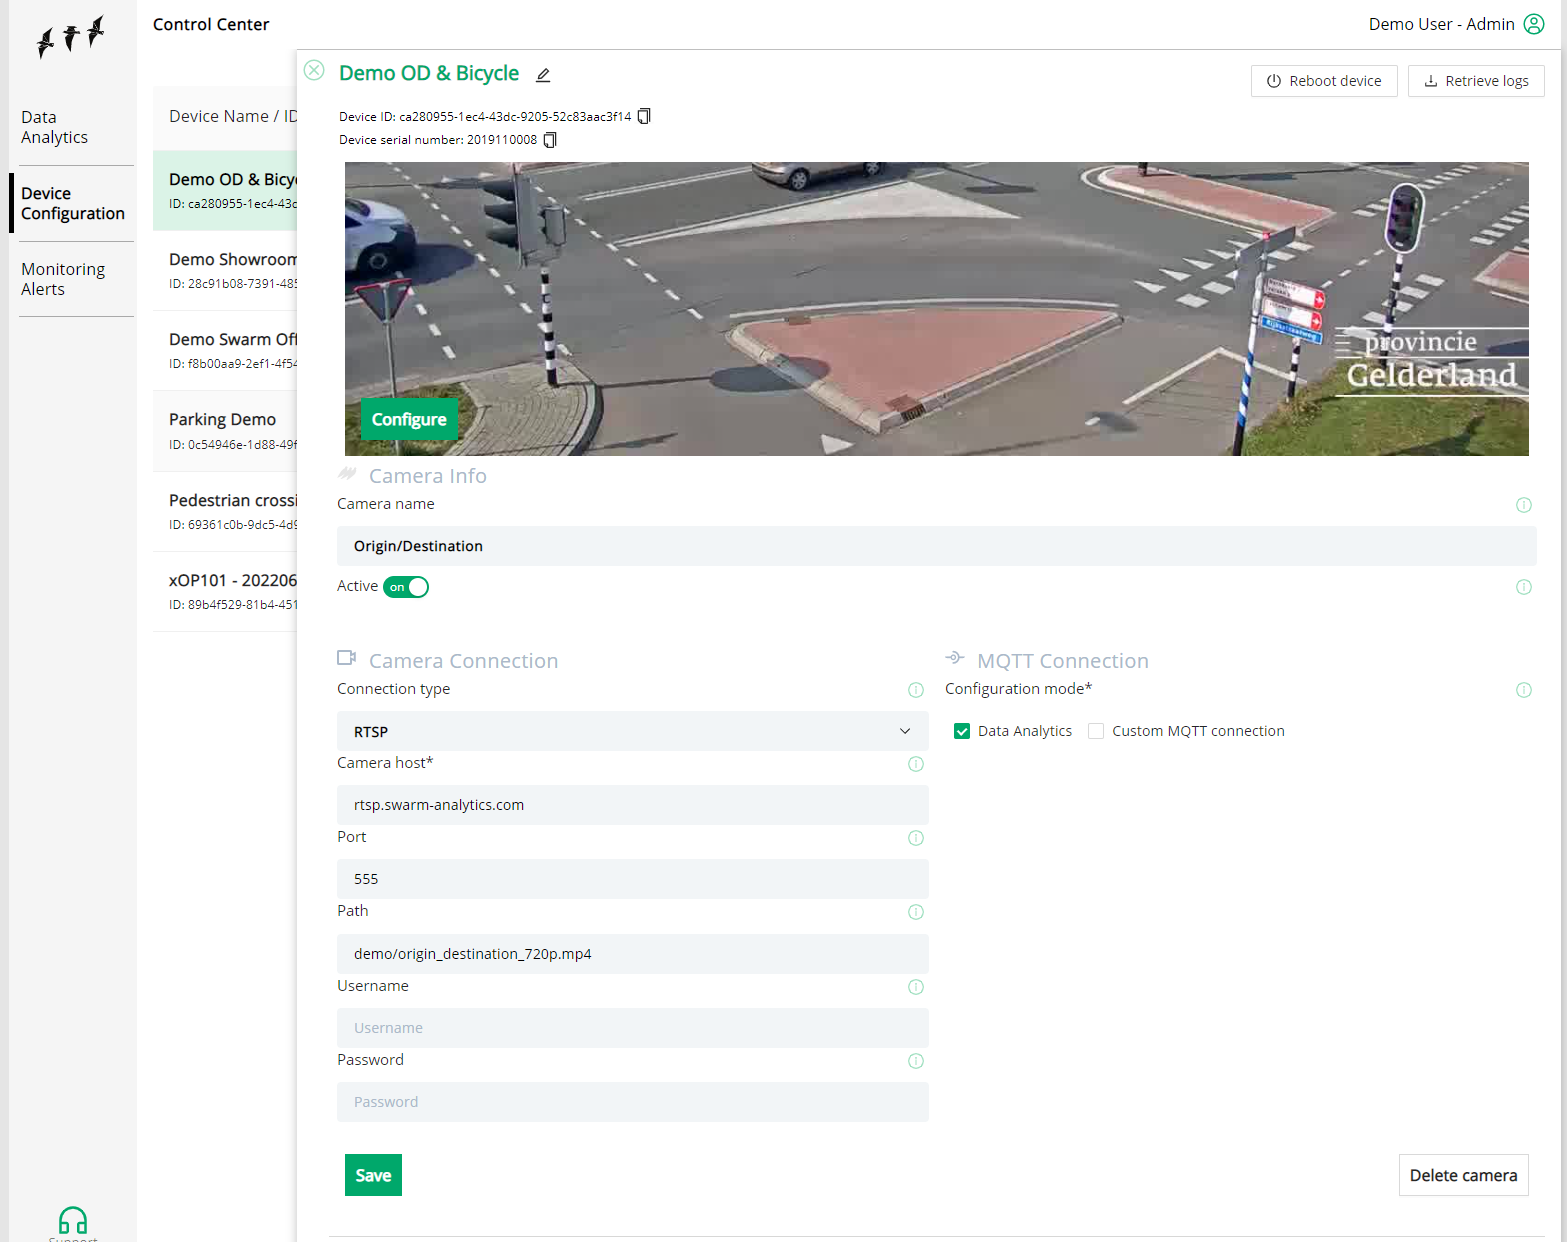Delete this camera
The image size is (1567, 1242).
1463,1175
